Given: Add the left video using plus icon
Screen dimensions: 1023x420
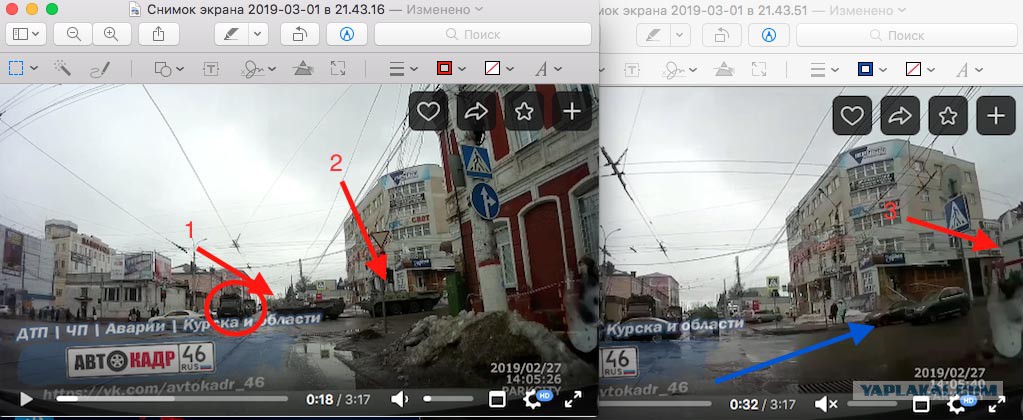Looking at the screenshot, I should point(572,112).
